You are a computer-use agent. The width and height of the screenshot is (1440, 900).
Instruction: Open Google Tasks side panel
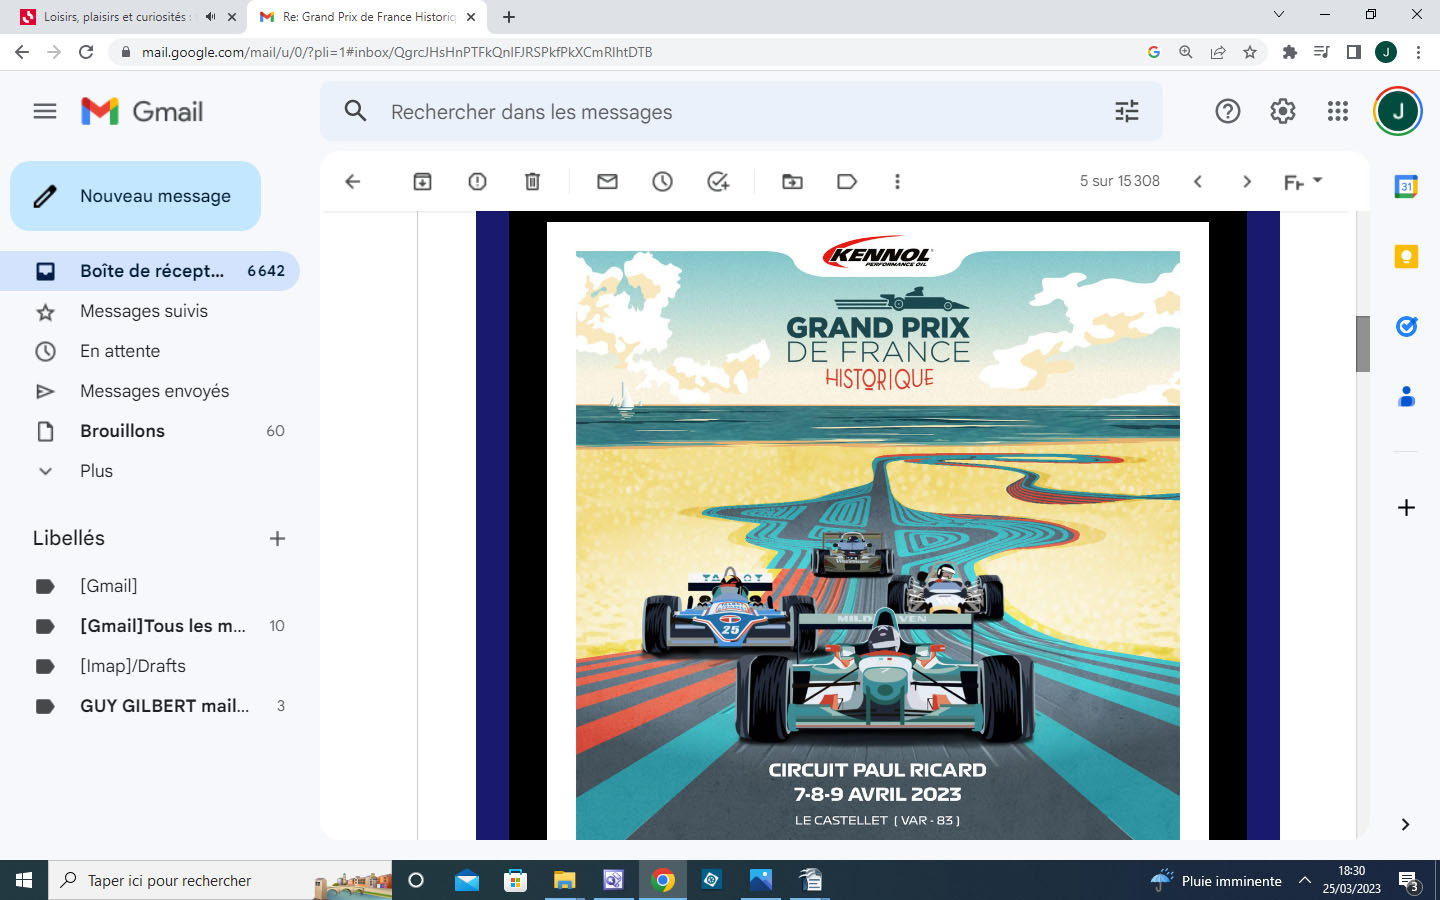pyautogui.click(x=1406, y=327)
